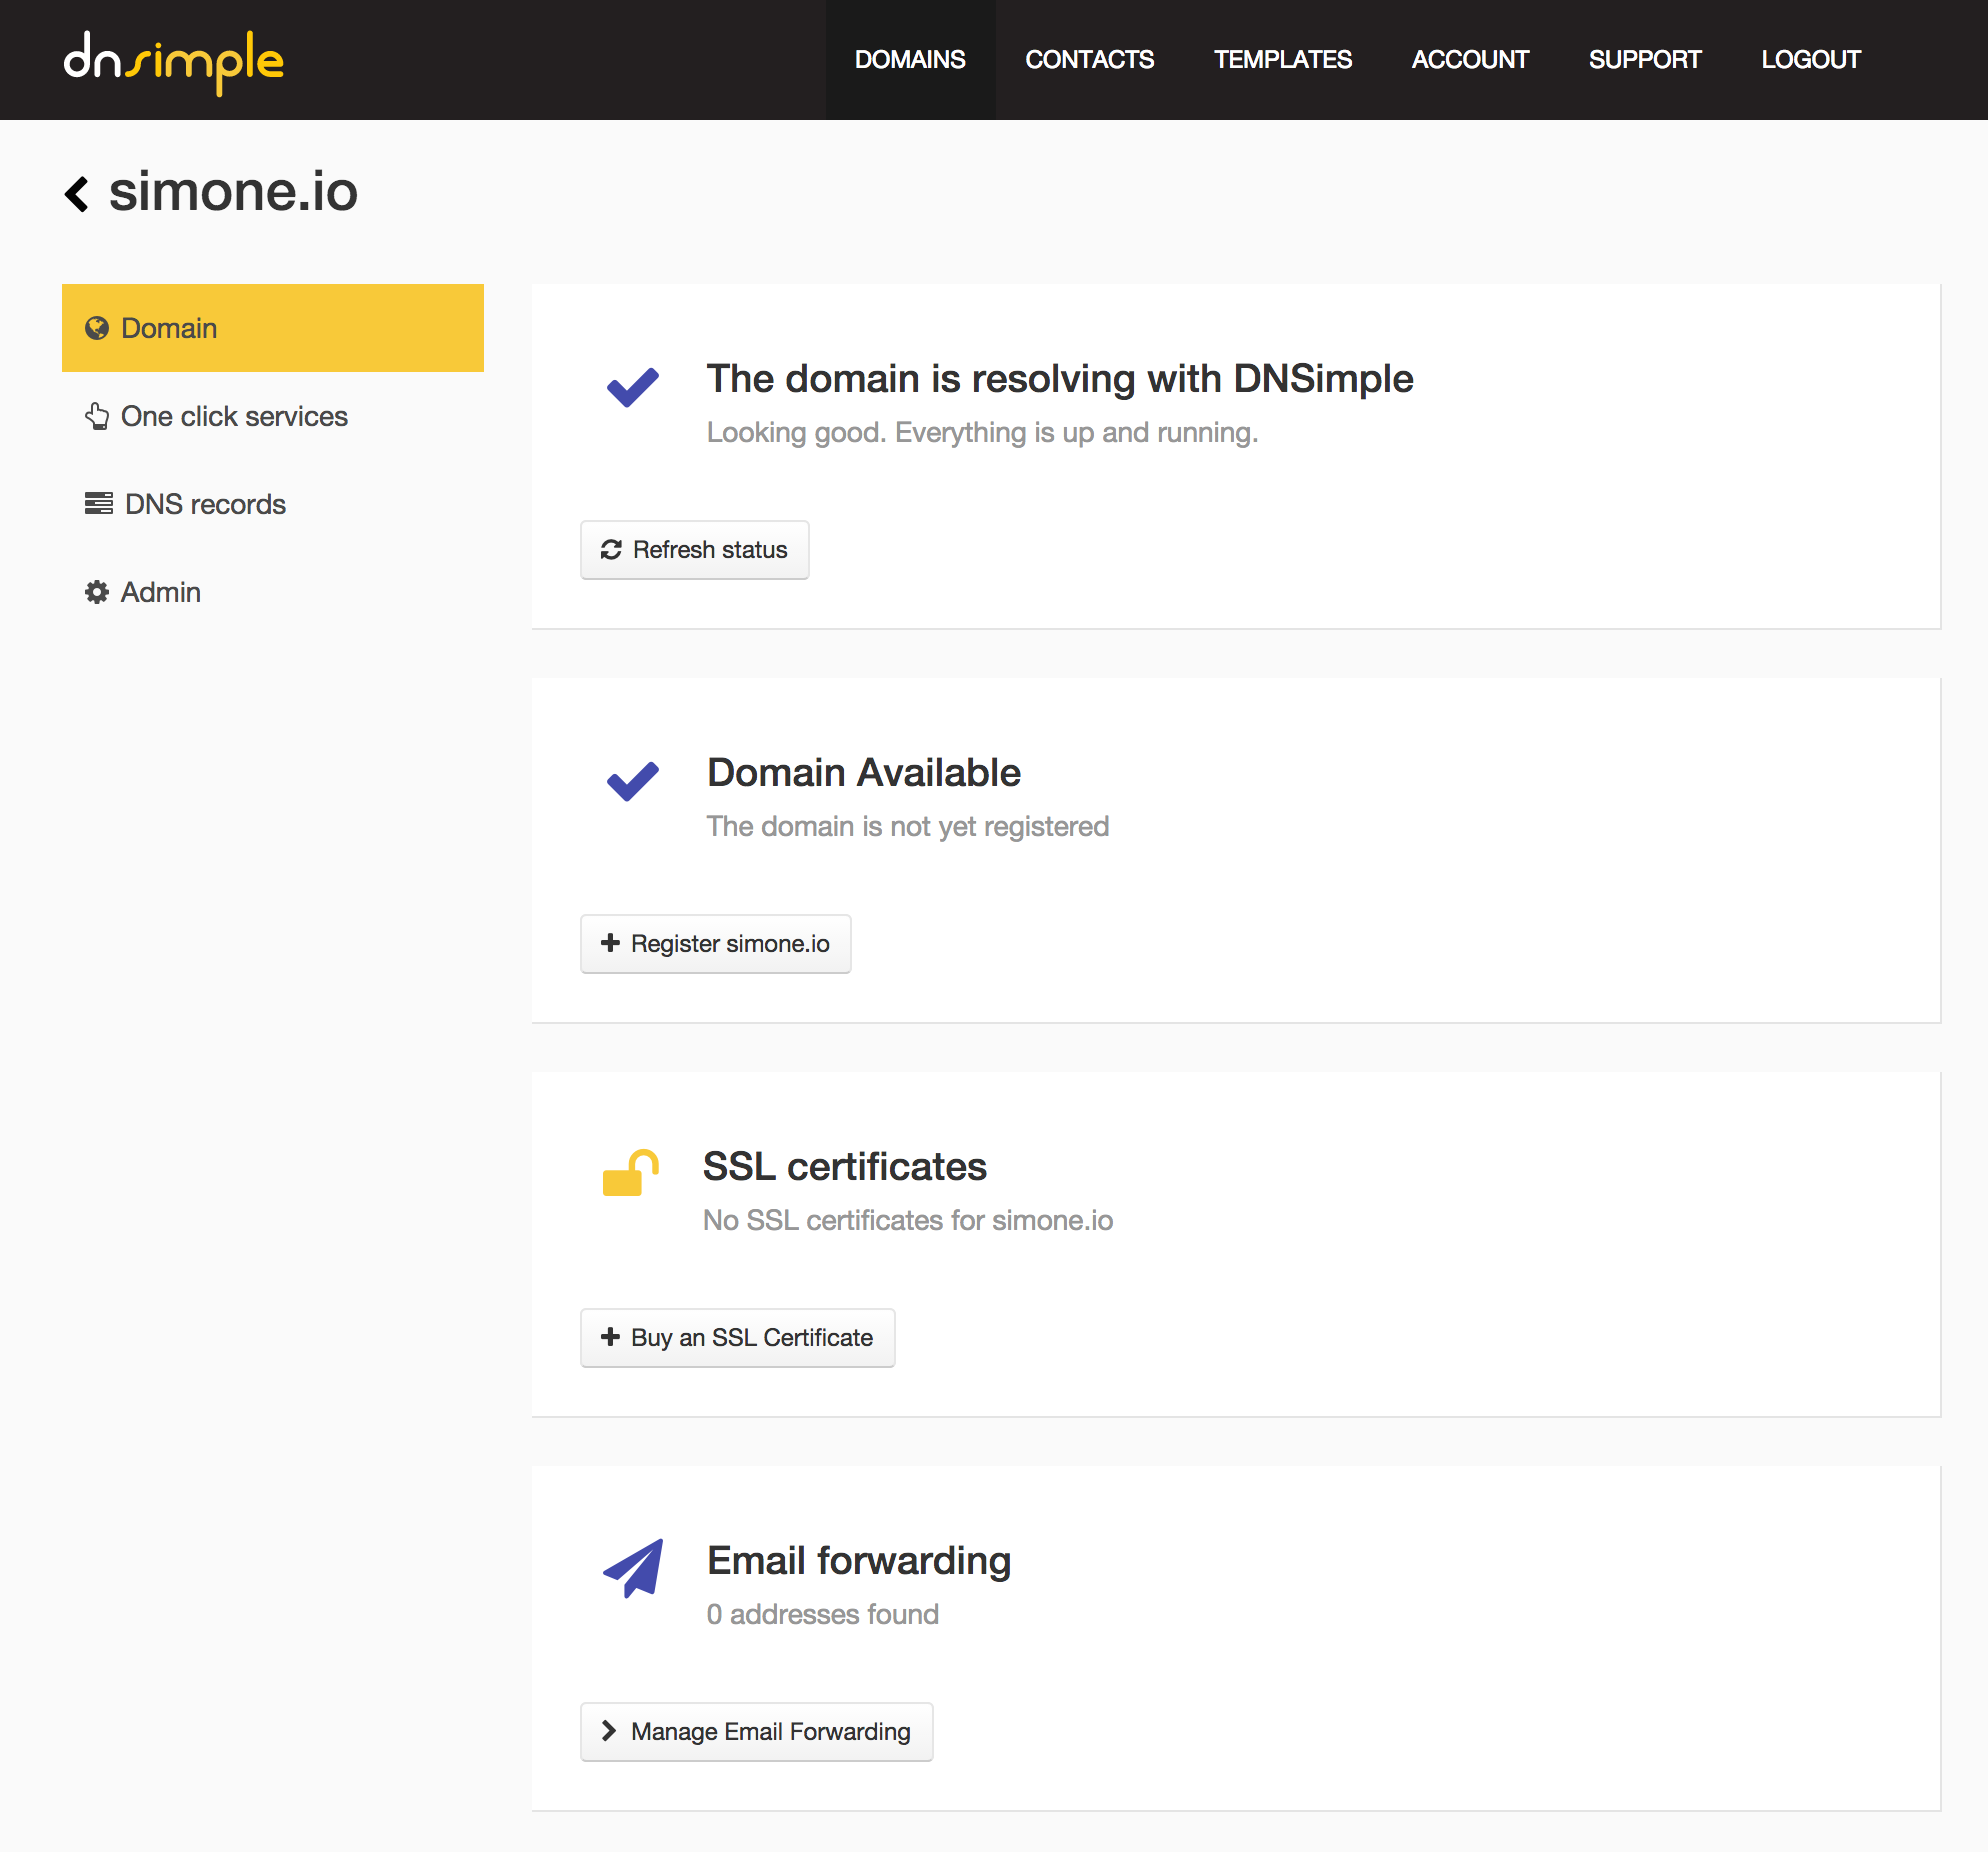Open the SUPPORT page
Viewport: 1988px width, 1852px height.
(1645, 60)
